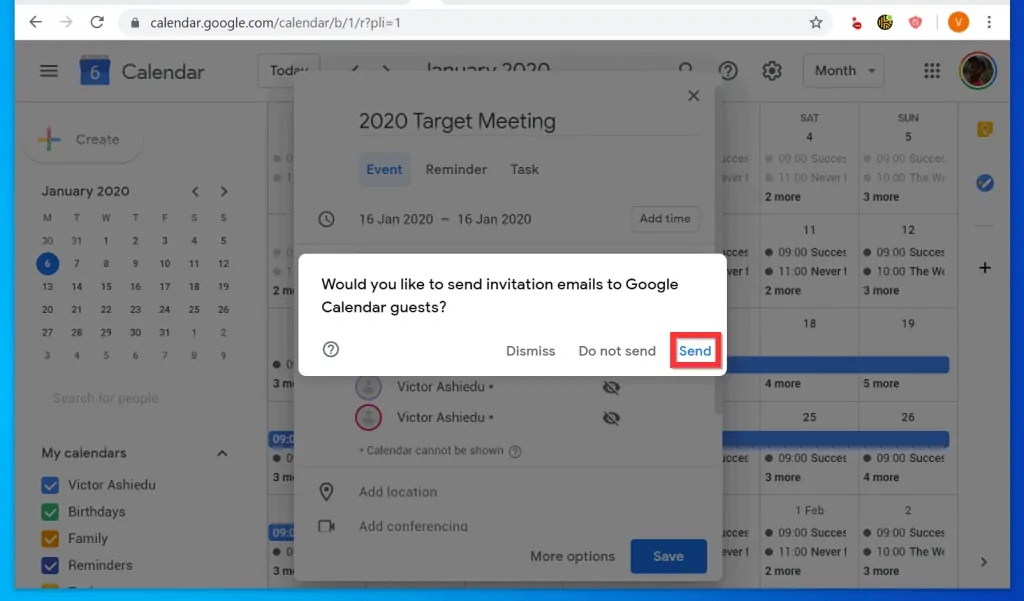The height and width of the screenshot is (601, 1024).
Task: Open Calendar help with the question mark icon
Action: pyautogui.click(x=727, y=70)
